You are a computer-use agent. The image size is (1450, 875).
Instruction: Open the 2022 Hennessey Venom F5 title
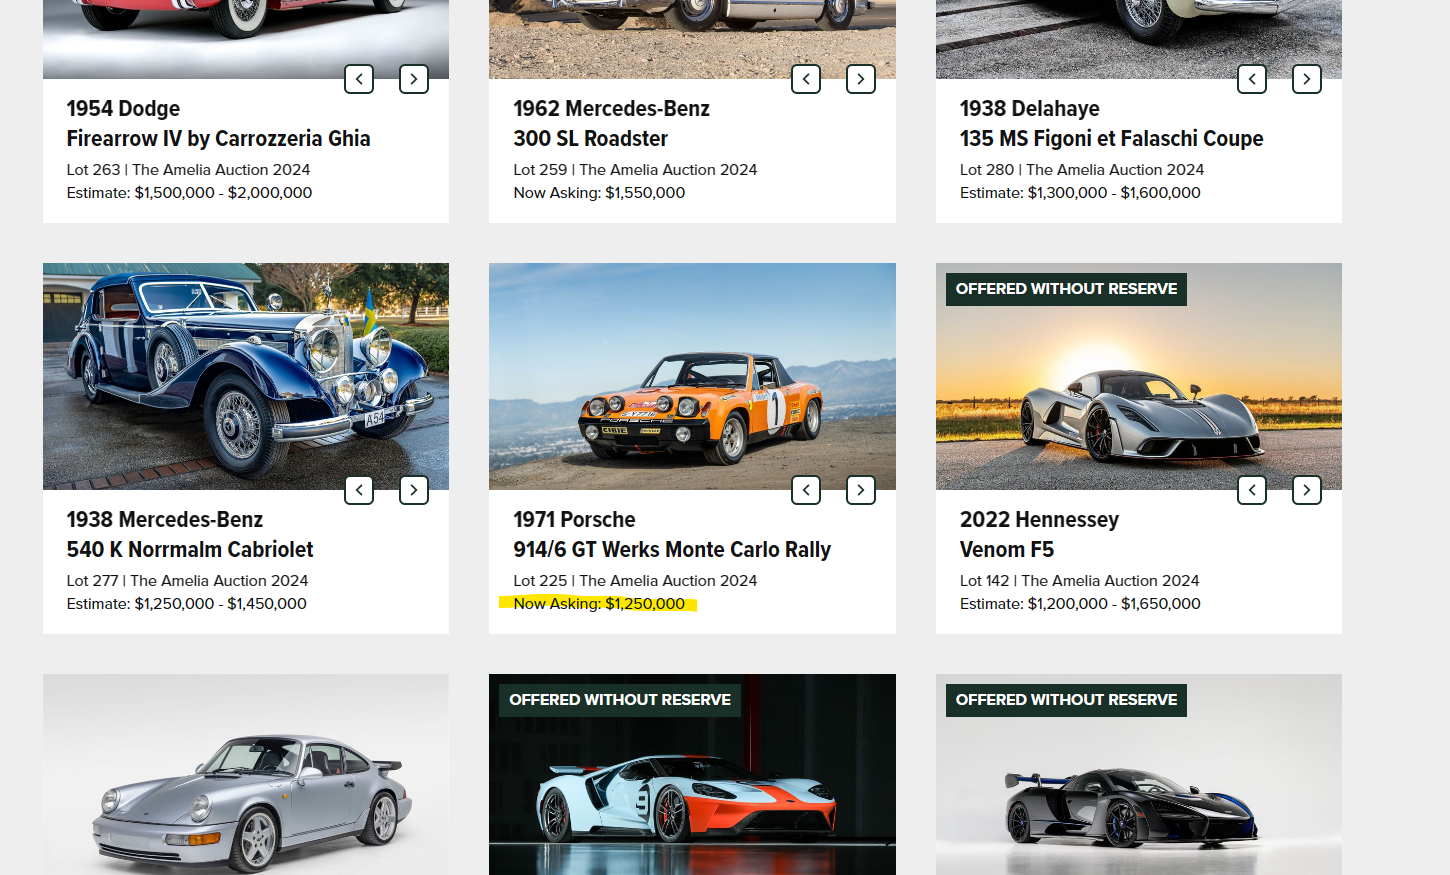click(x=1039, y=534)
